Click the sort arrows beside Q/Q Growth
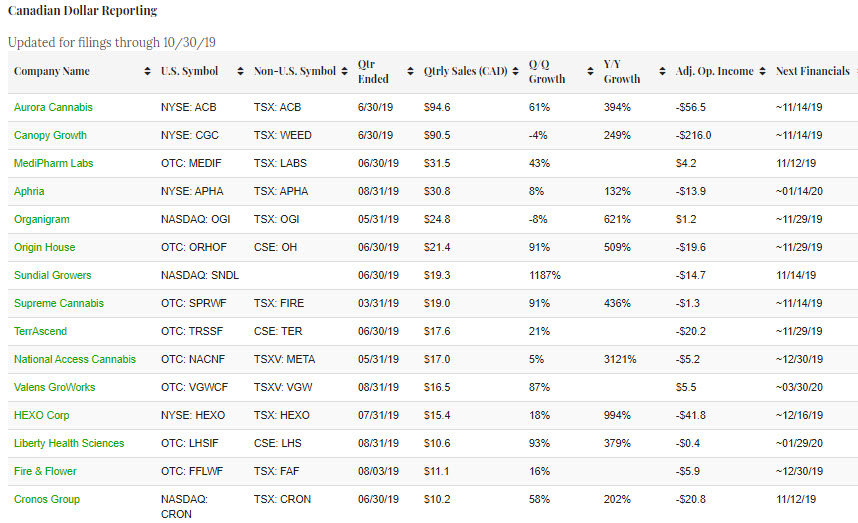This screenshot has height=523, width=858. pyautogui.click(x=588, y=72)
